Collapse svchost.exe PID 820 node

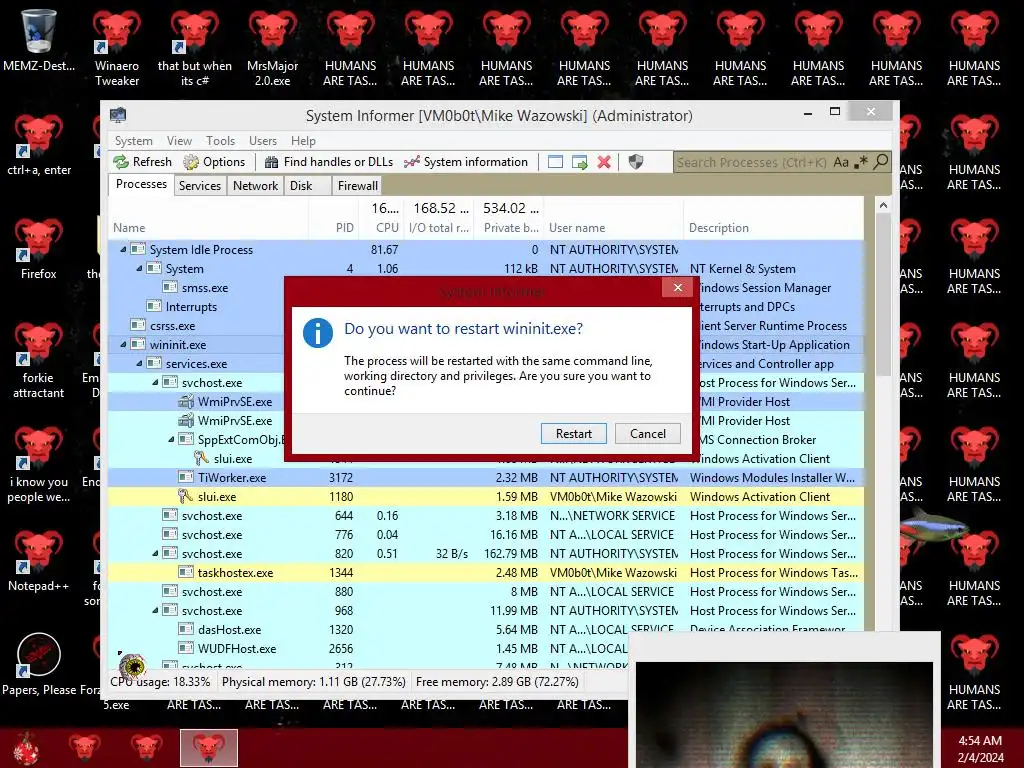[155, 553]
